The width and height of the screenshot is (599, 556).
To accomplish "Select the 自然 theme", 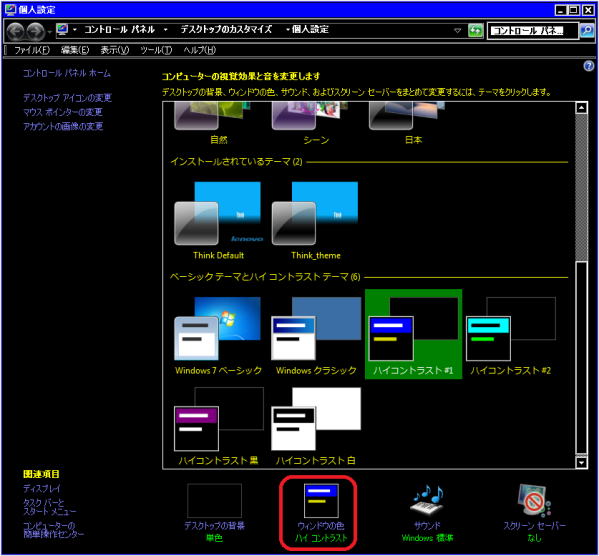I will pos(219,123).
